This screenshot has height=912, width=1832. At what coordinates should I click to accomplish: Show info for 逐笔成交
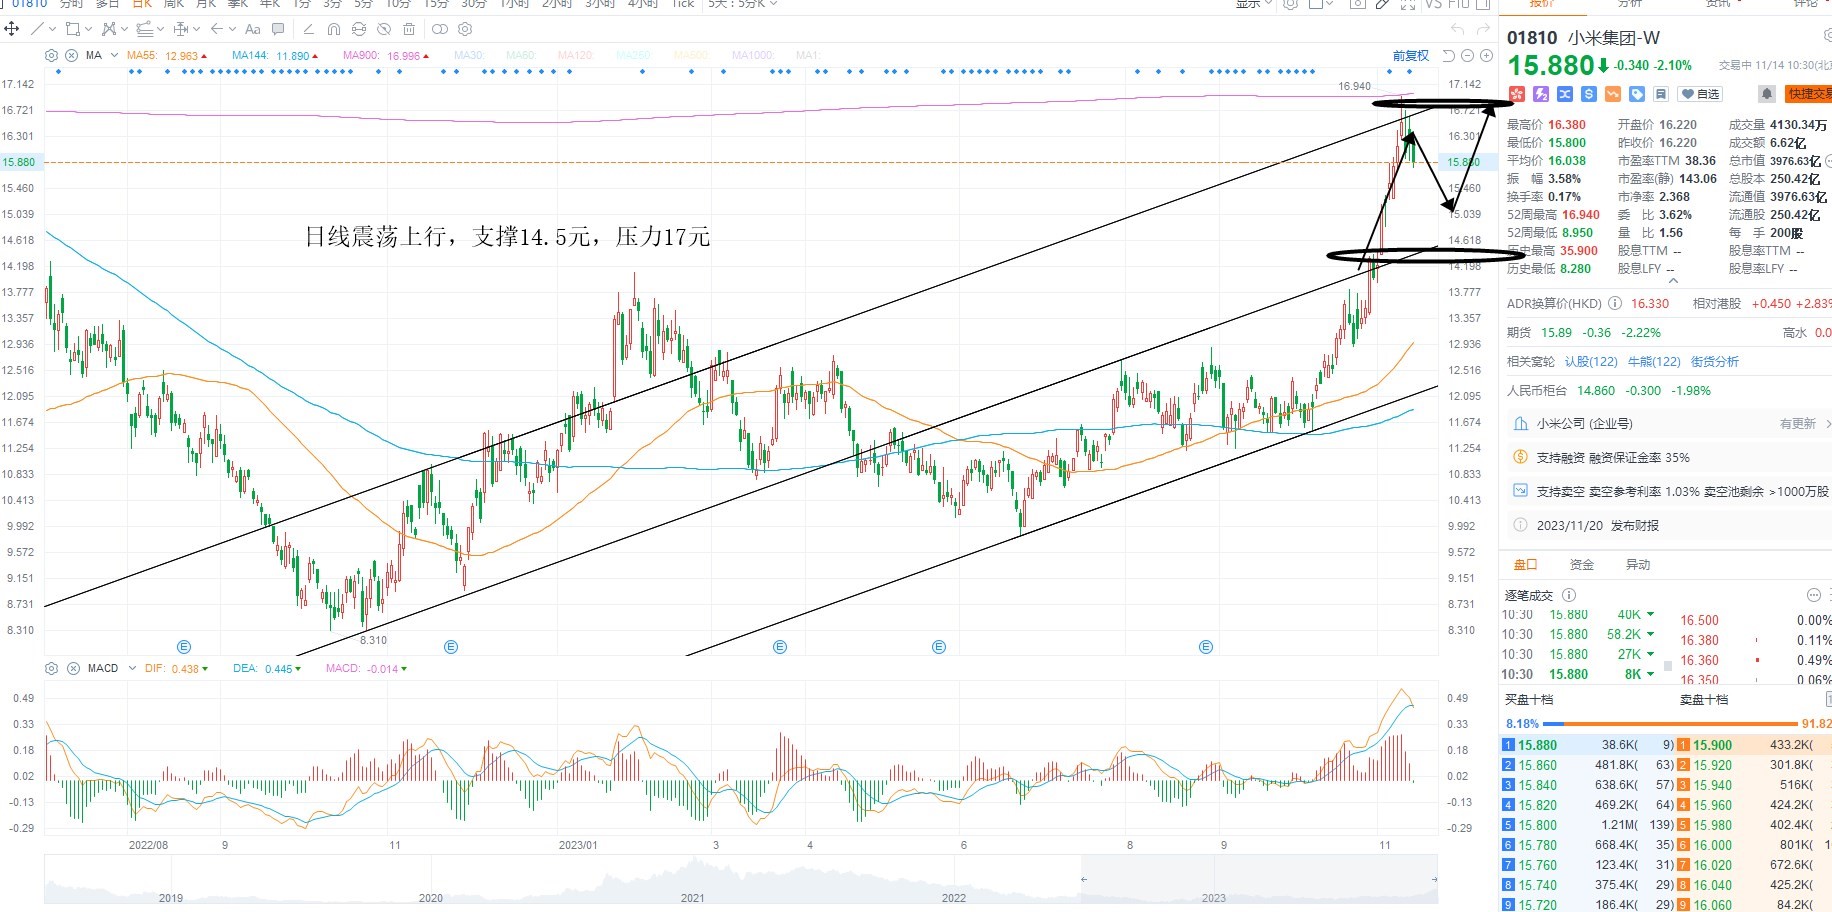coord(1569,595)
